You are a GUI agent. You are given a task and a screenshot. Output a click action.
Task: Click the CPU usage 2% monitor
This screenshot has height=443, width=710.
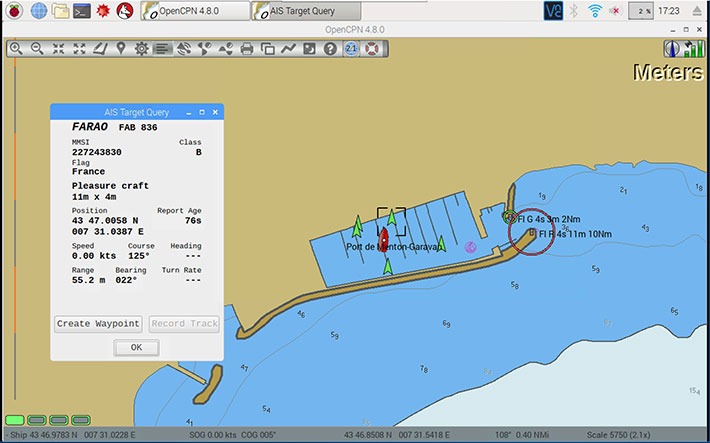point(640,11)
